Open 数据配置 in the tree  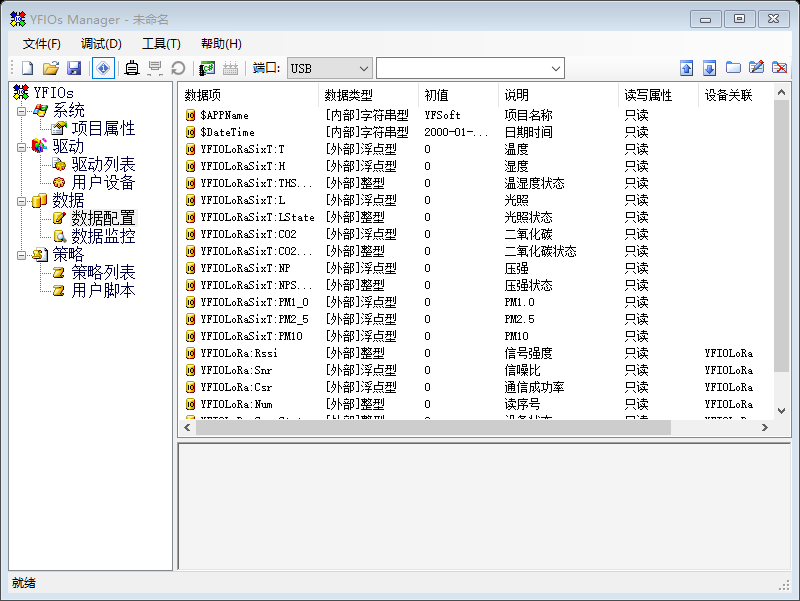coord(103,218)
